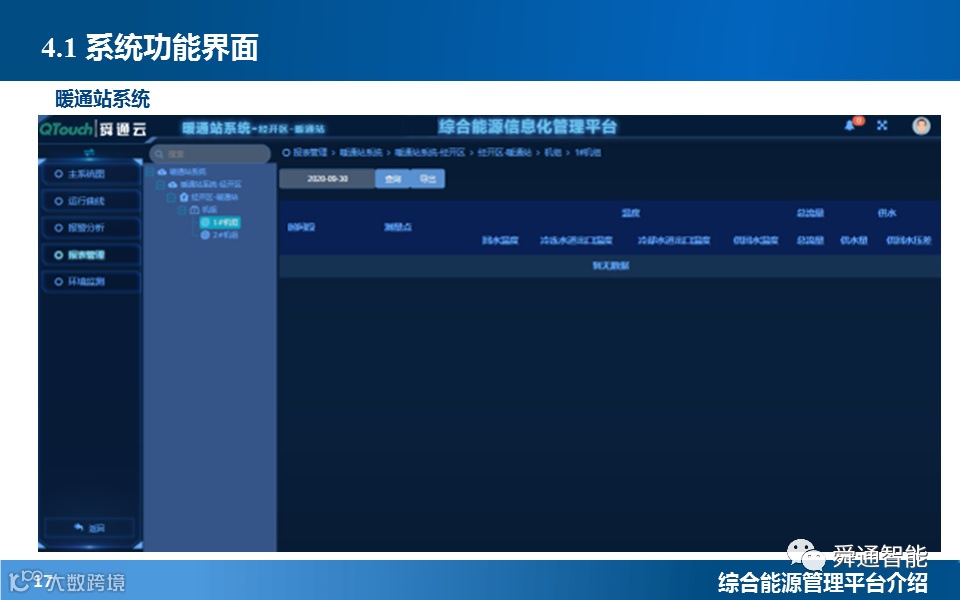Open the 环境监测 menu item
This screenshot has height=600, width=960.
click(91, 282)
